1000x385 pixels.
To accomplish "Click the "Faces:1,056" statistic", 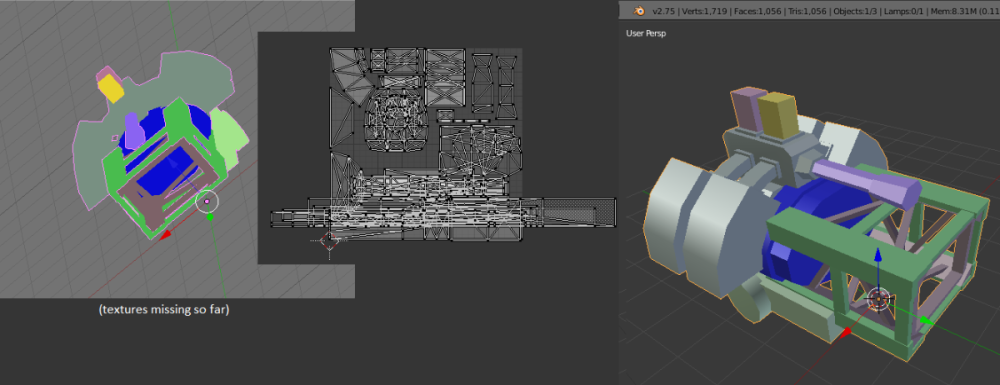I will 759,11.
